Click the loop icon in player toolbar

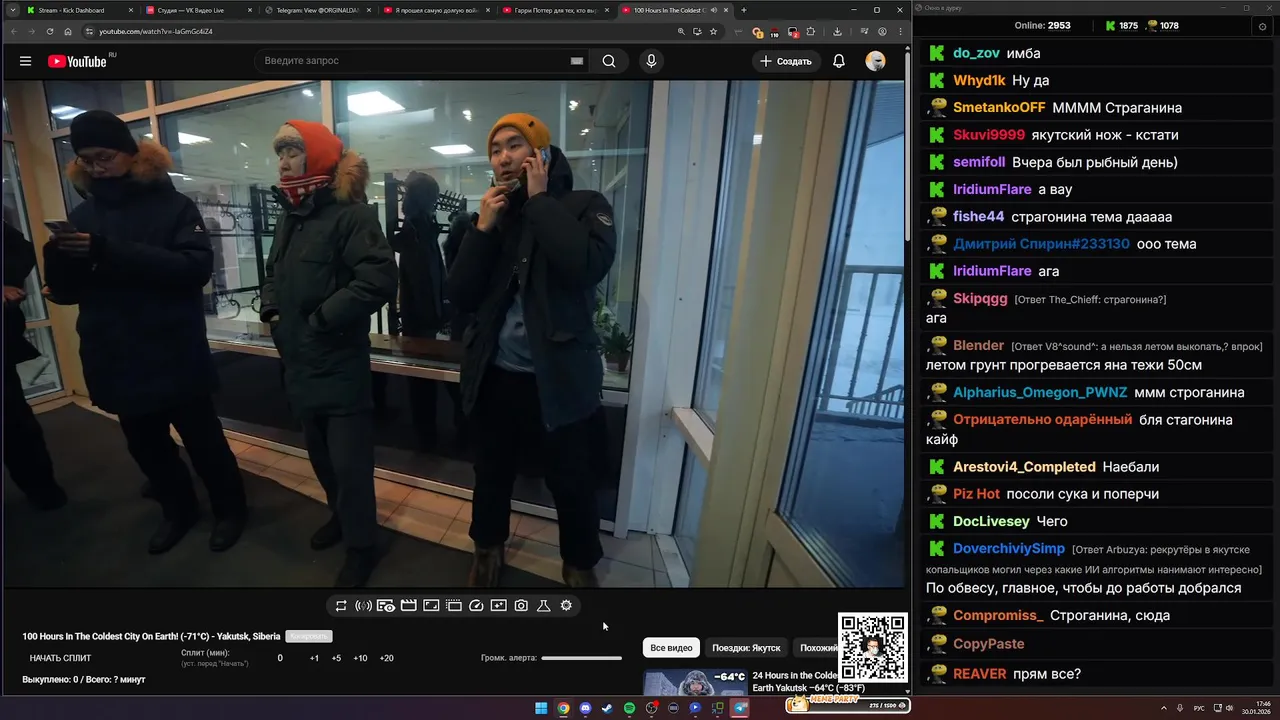[341, 606]
